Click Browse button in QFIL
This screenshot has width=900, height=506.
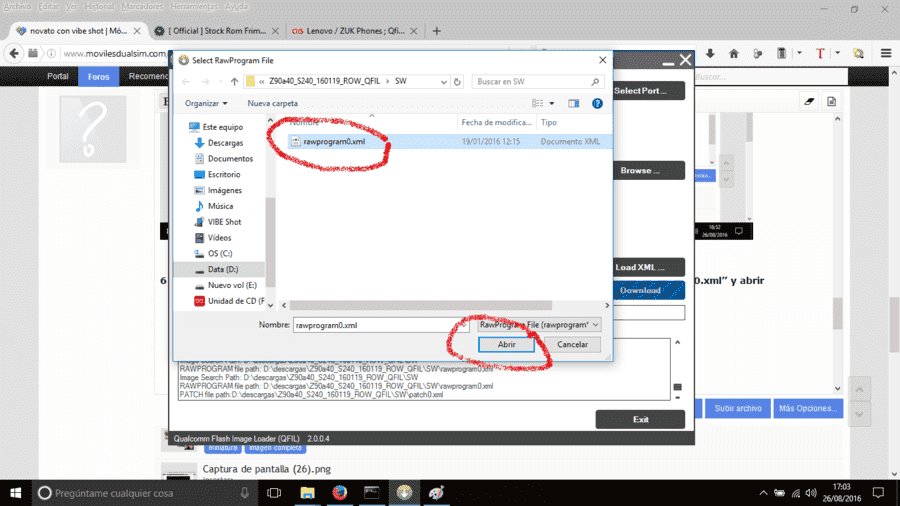pos(648,170)
